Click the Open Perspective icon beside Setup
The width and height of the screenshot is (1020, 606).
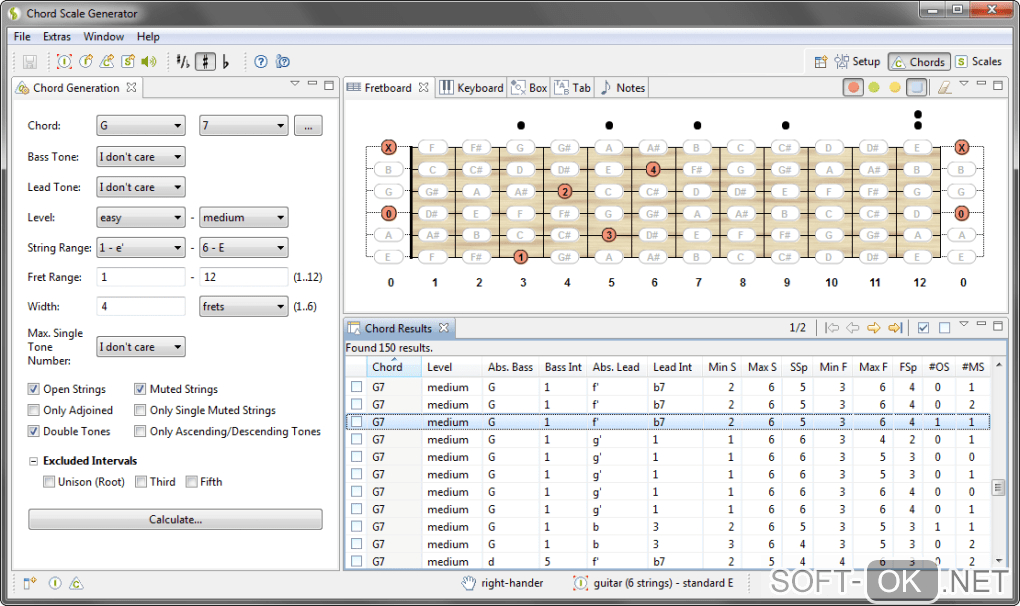(x=821, y=62)
